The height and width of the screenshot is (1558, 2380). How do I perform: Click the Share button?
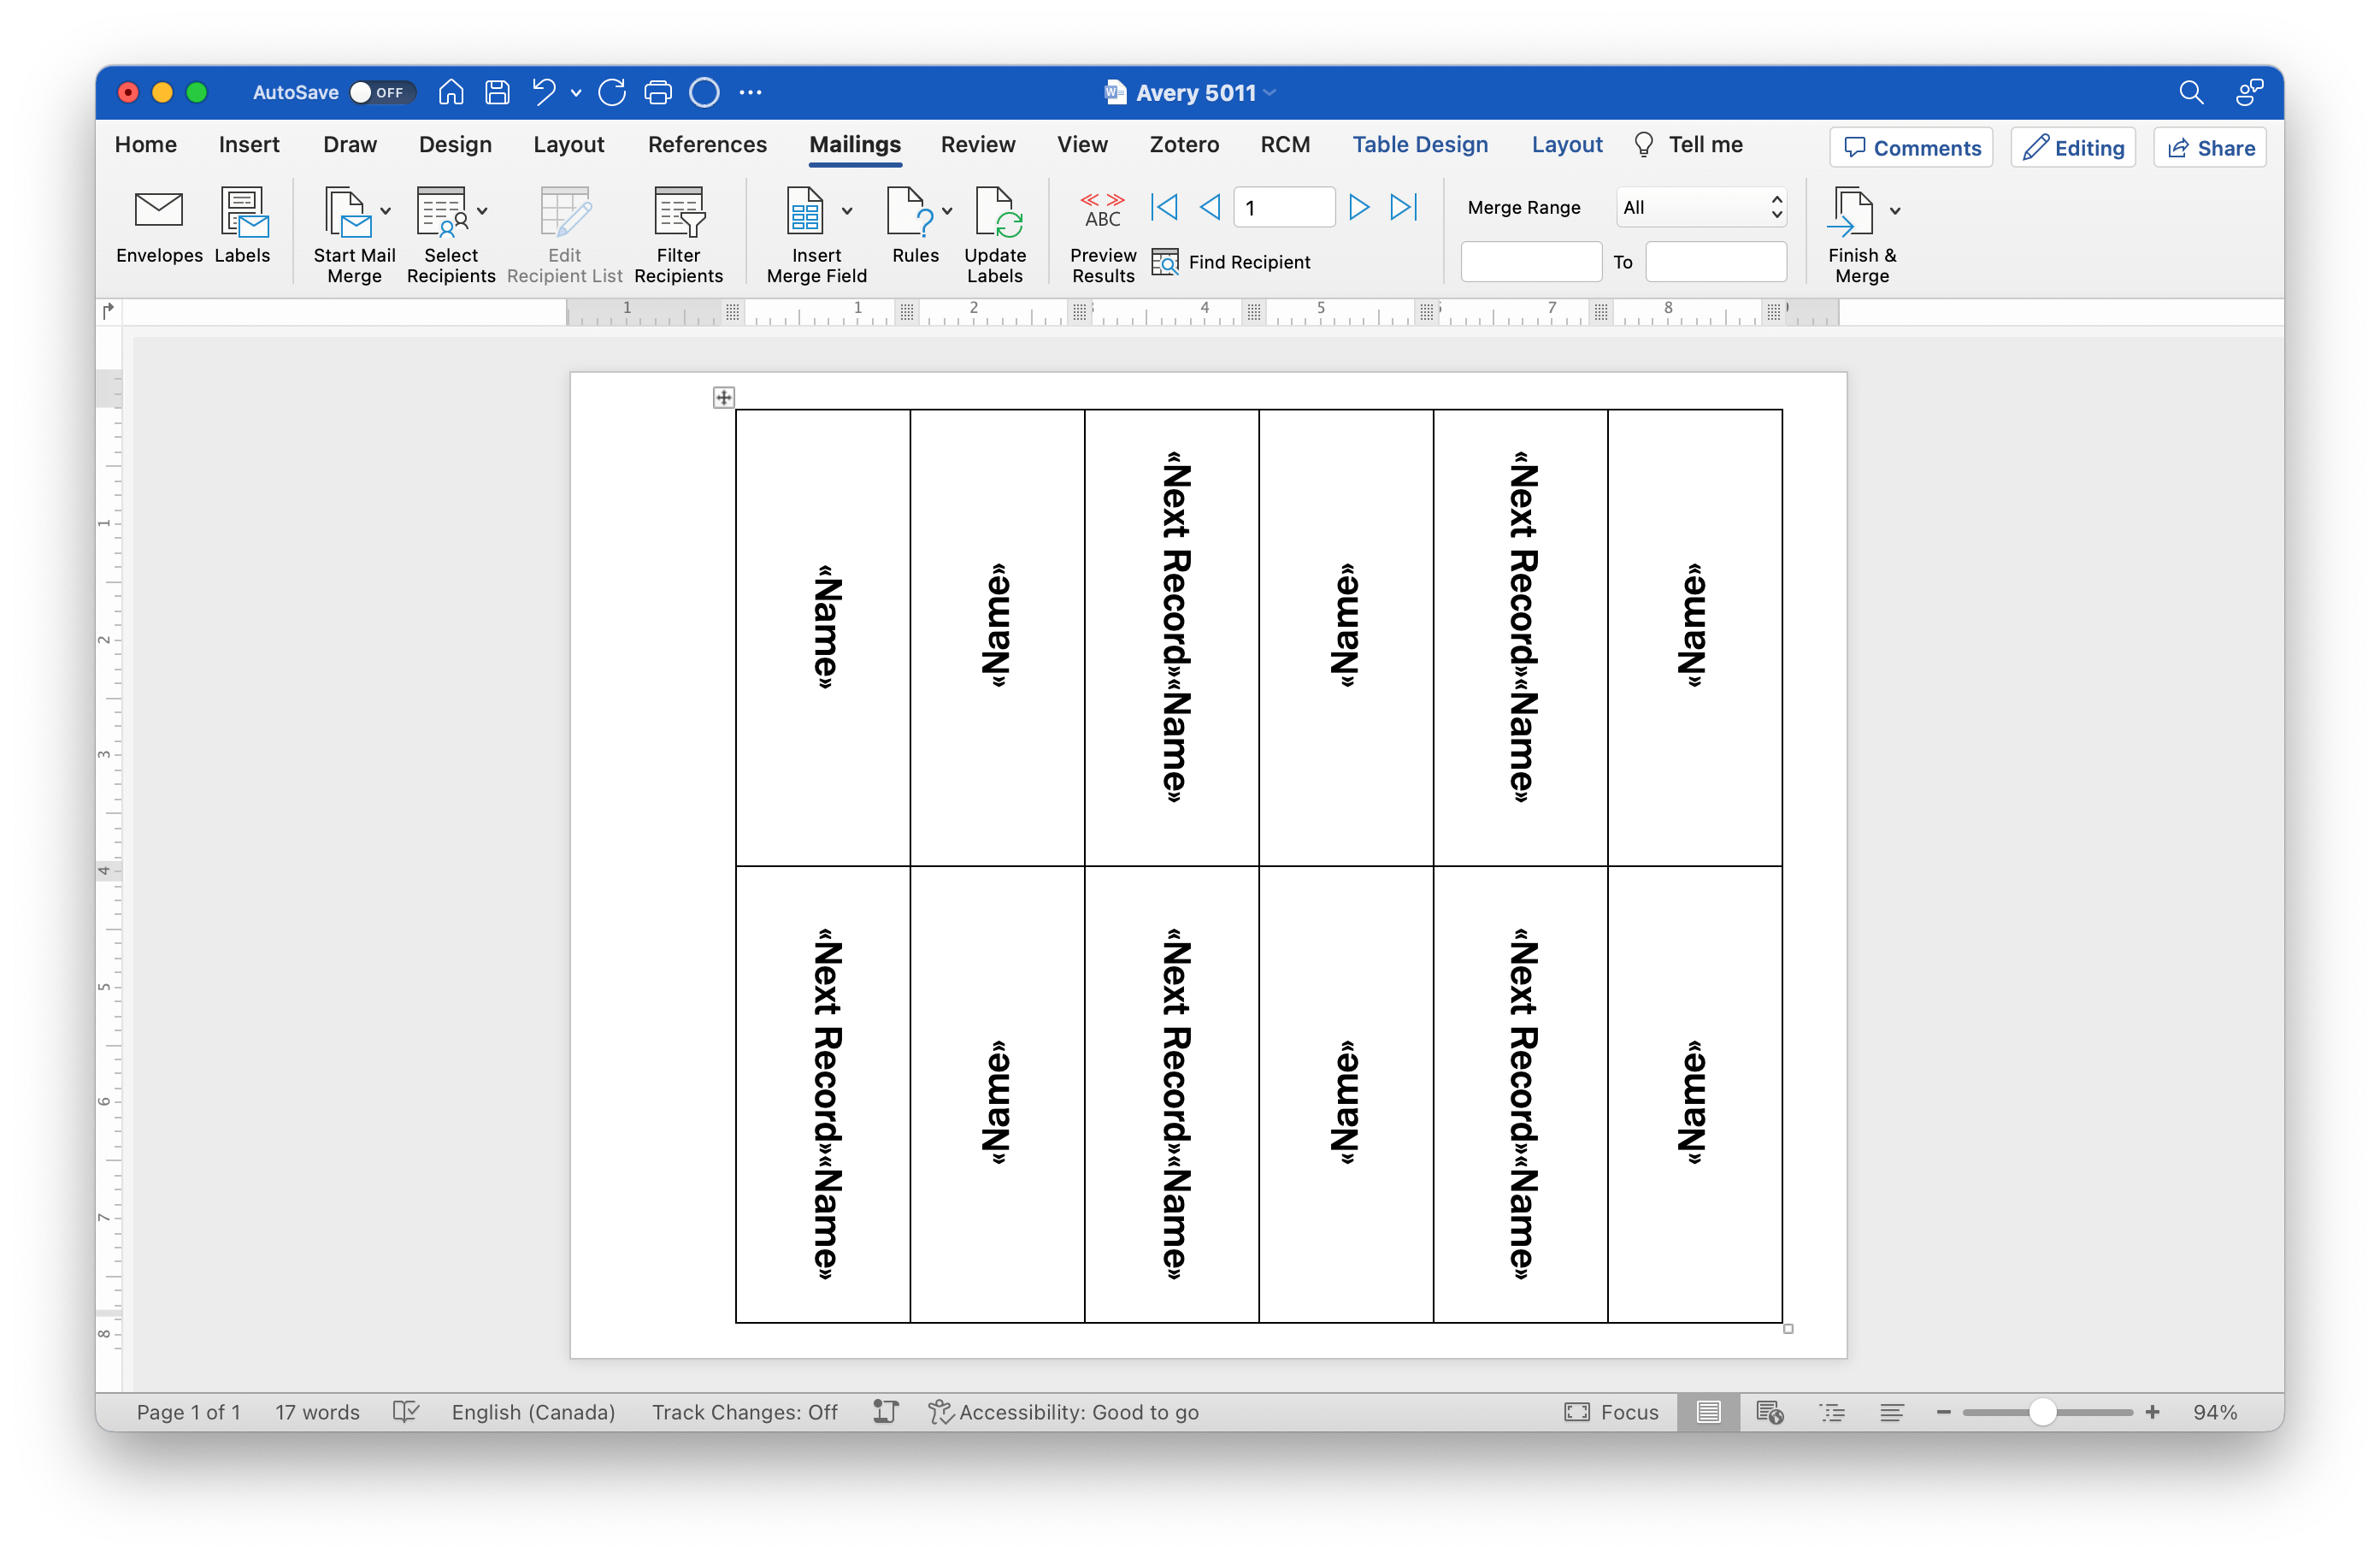(x=2209, y=147)
